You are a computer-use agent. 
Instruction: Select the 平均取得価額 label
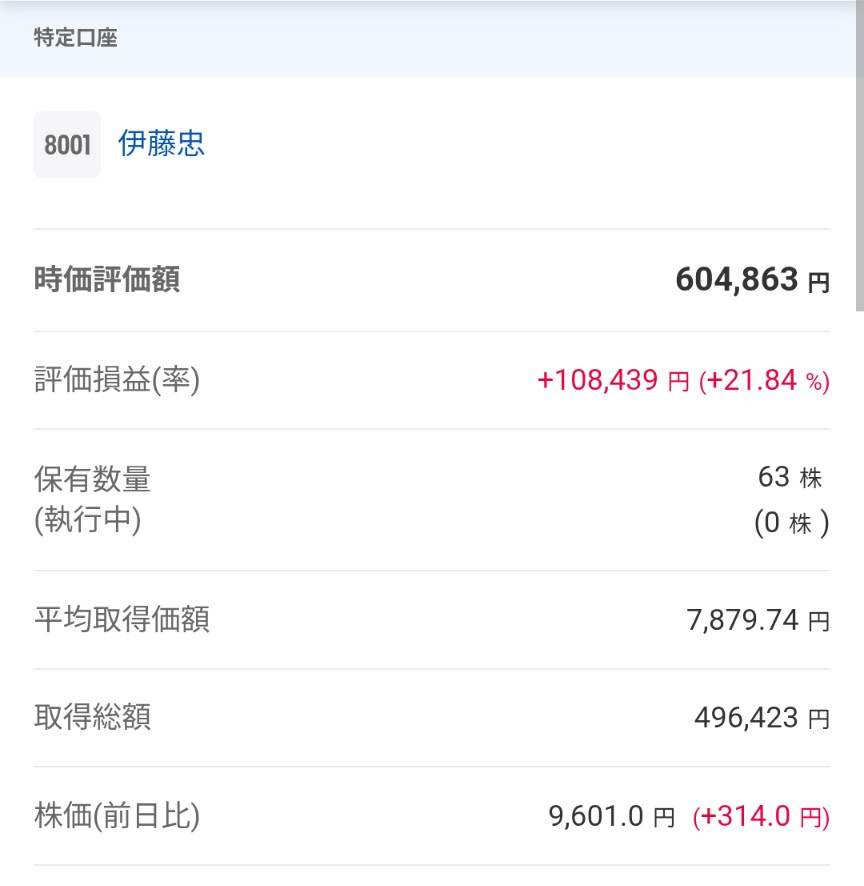pos(122,620)
